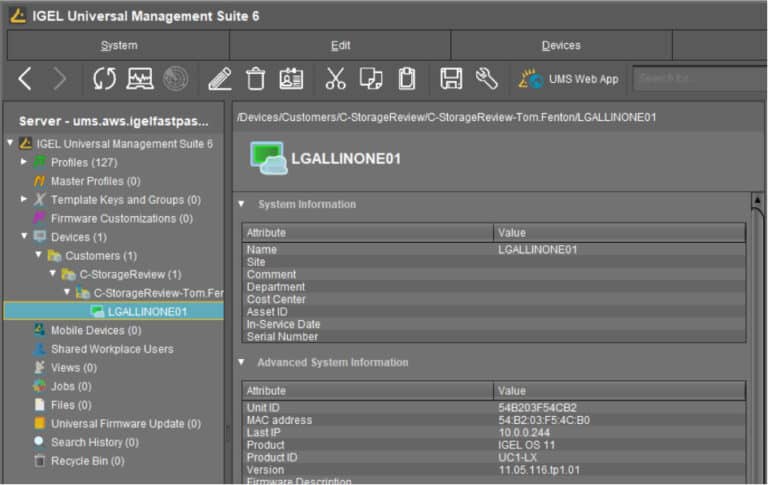Click the Unit ID value 54B203F54CB2

click(537, 408)
